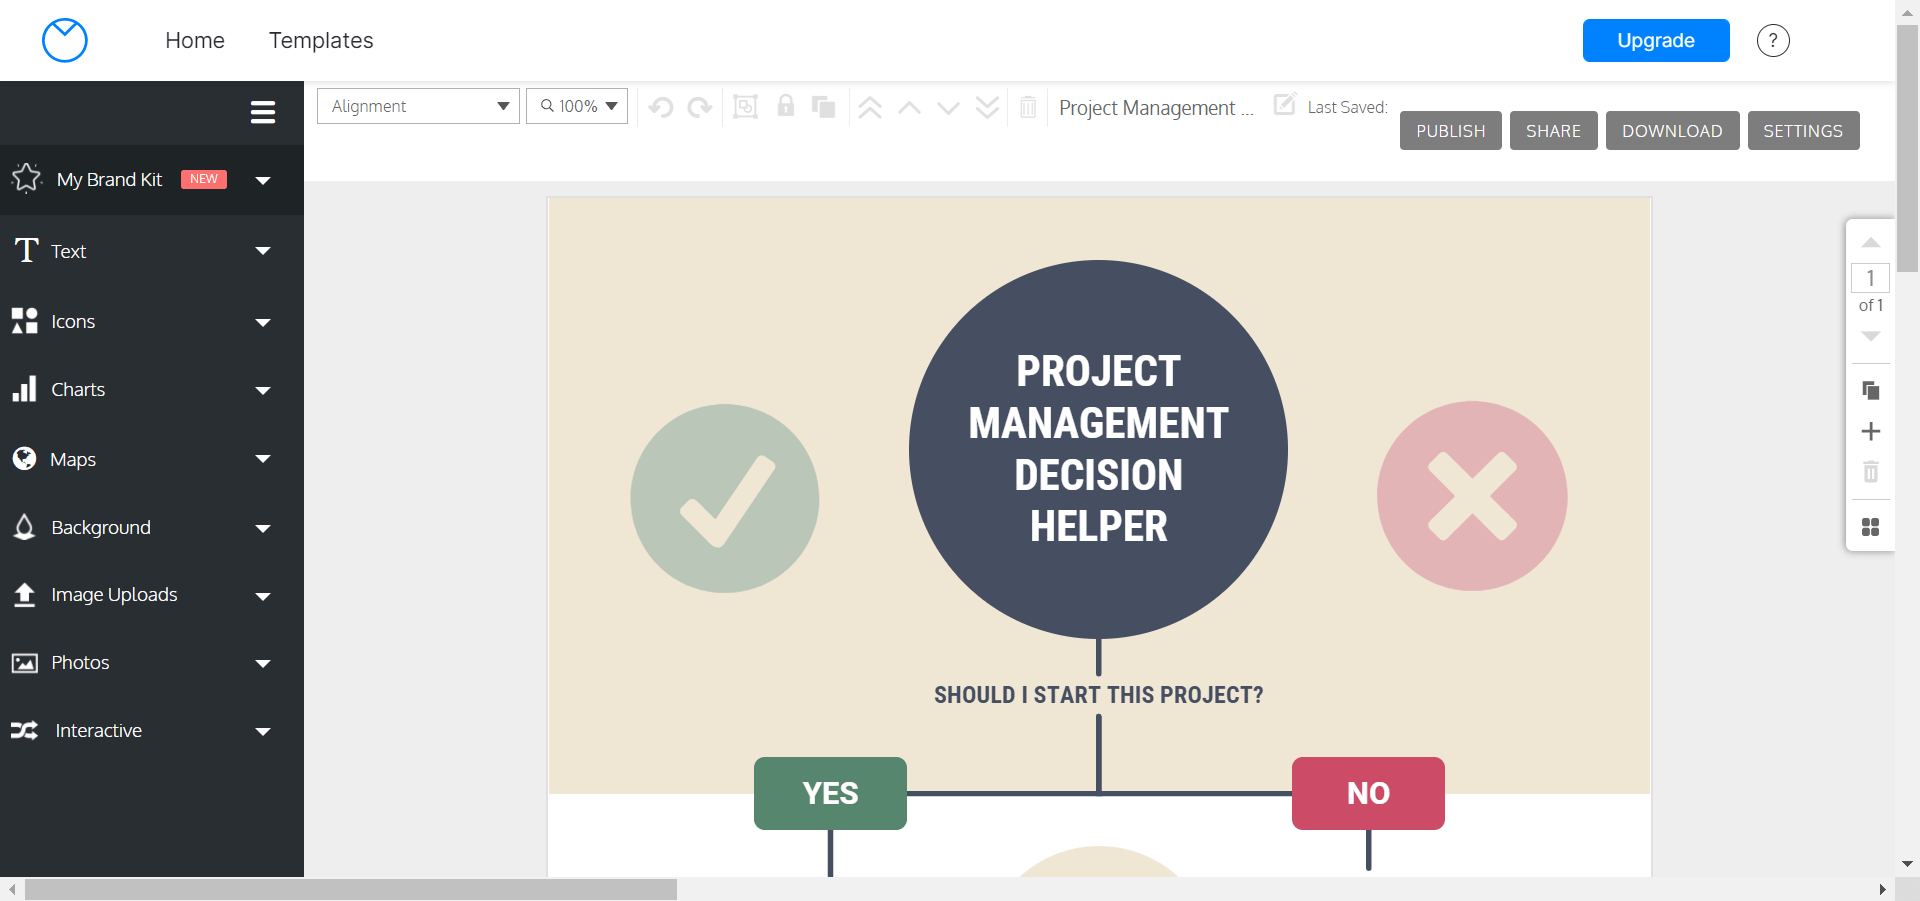Click the bring forward icon
This screenshot has height=901, width=1920.
(x=909, y=107)
